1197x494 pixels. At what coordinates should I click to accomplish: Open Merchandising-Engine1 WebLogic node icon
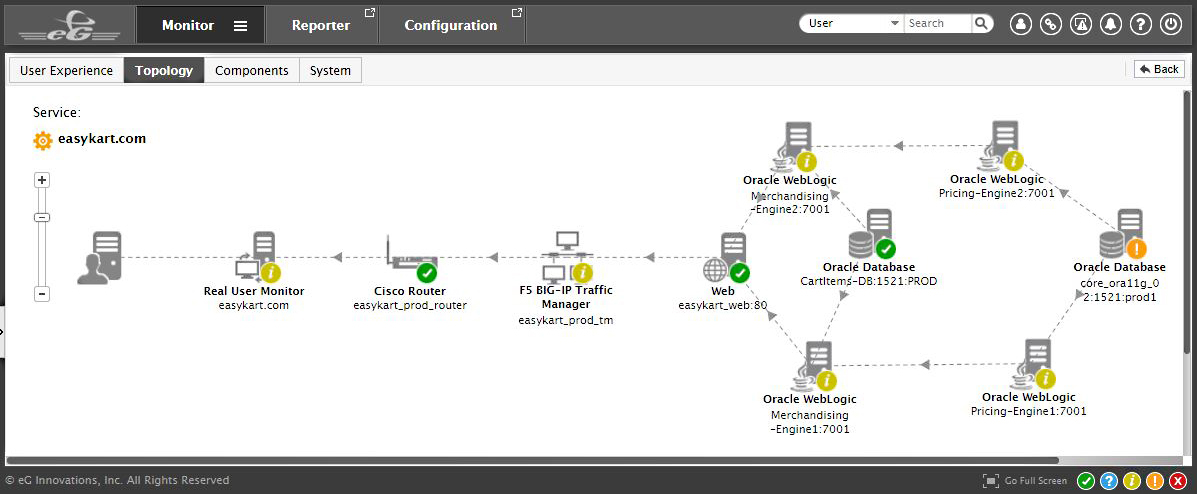[x=814, y=367]
